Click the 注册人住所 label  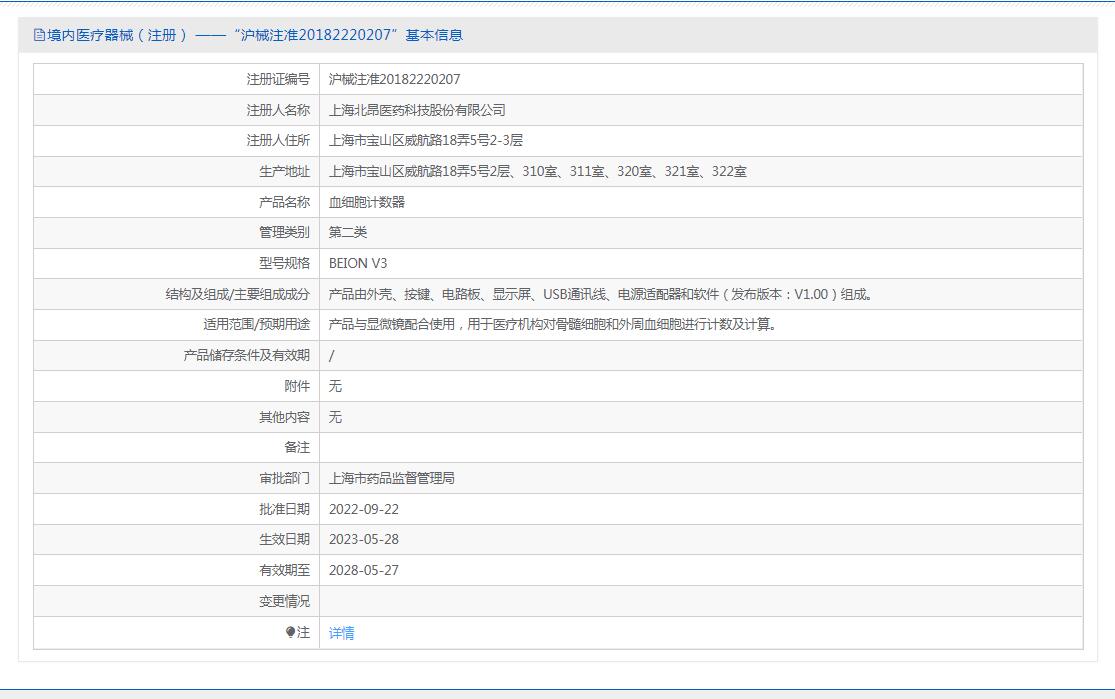pyautogui.click(x=278, y=140)
